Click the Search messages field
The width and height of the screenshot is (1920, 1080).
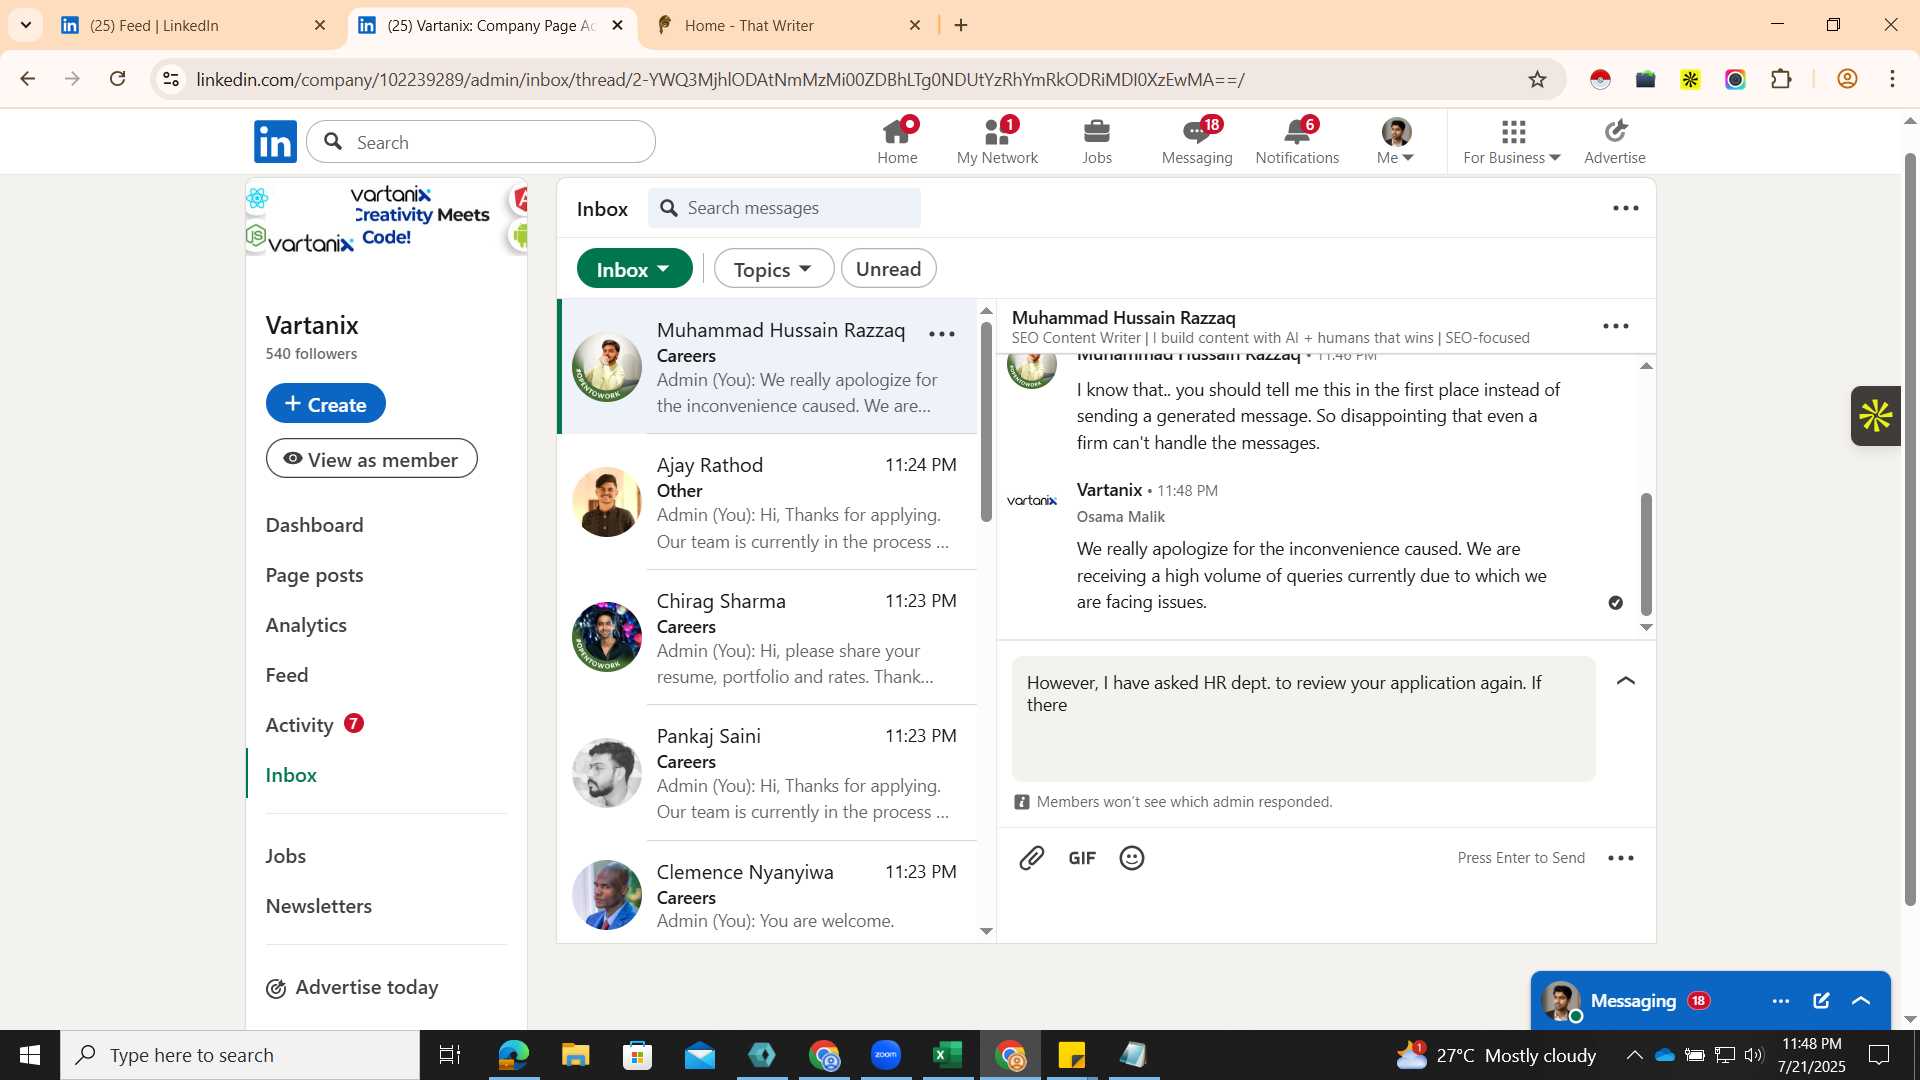tap(784, 208)
